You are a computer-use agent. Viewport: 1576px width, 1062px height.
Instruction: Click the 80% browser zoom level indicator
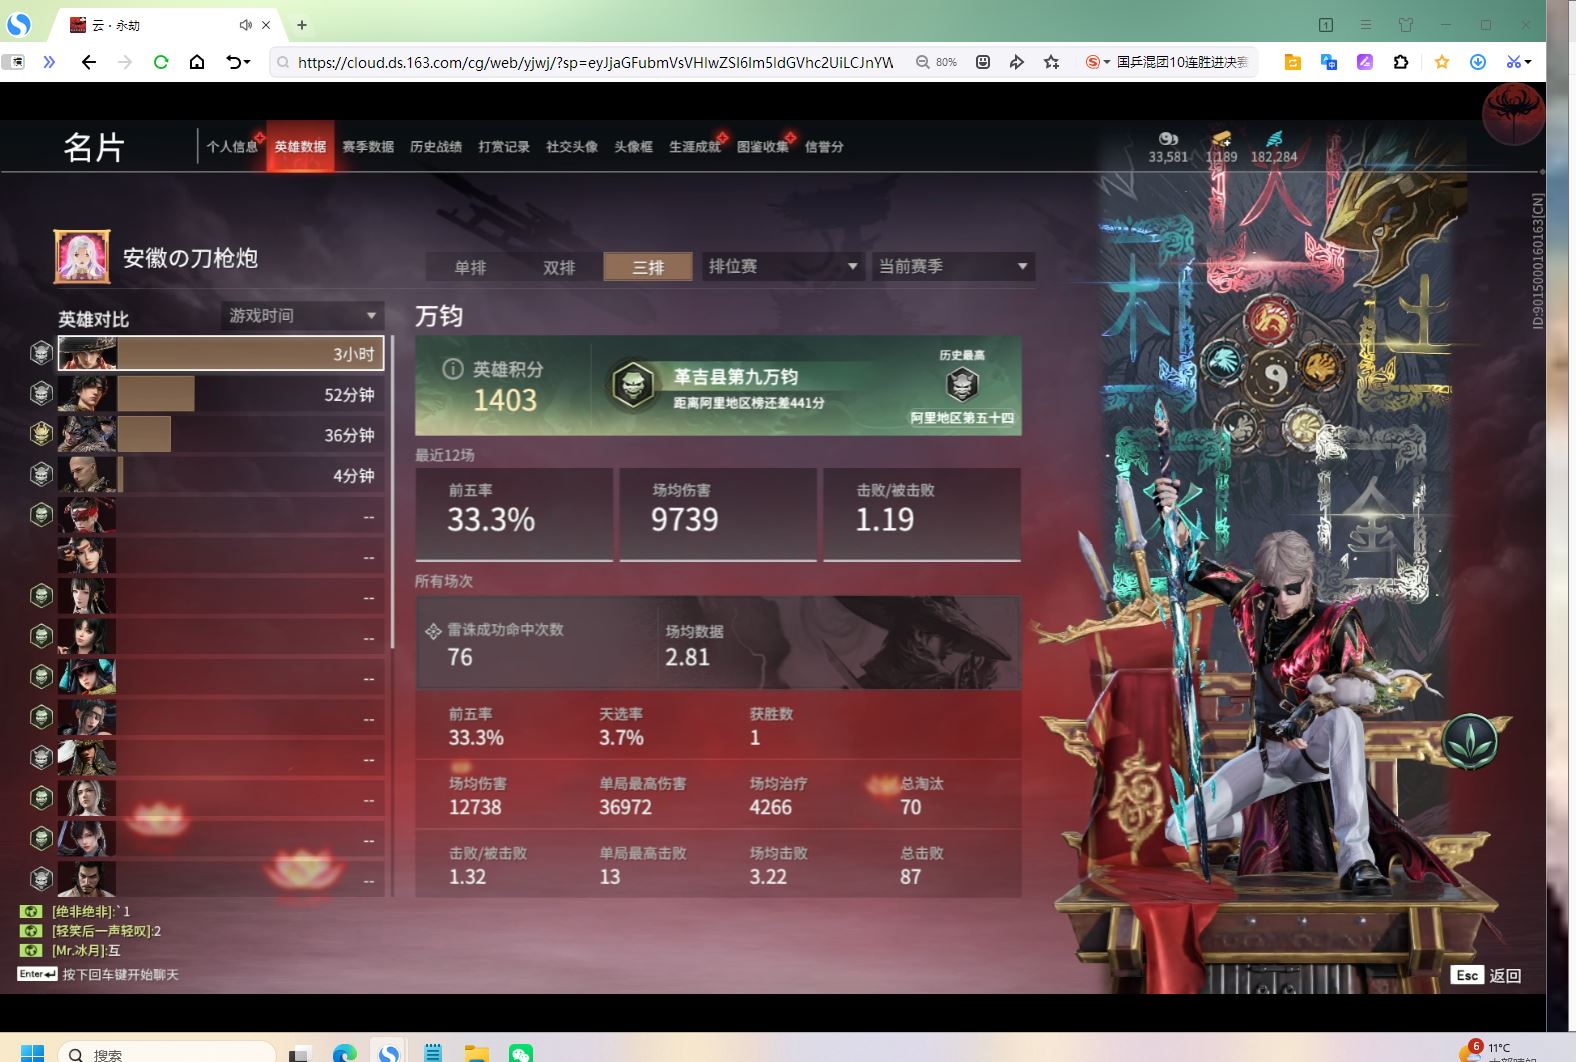938,62
